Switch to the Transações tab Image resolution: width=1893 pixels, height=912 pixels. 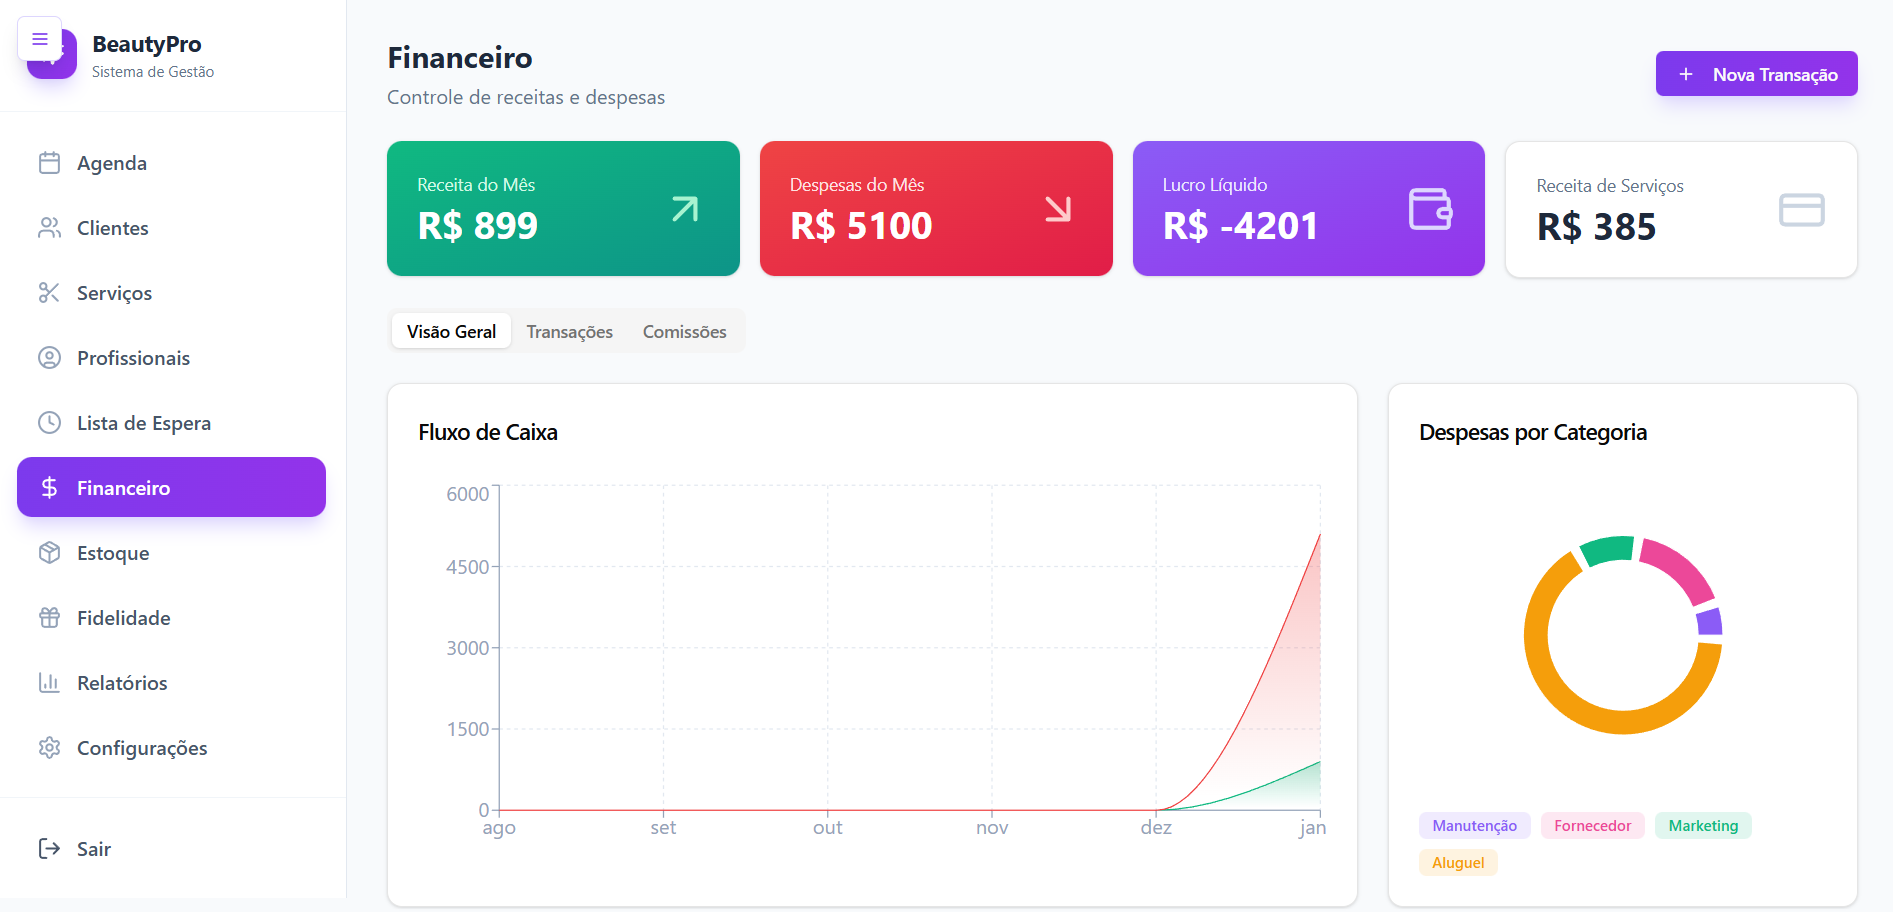click(x=570, y=331)
